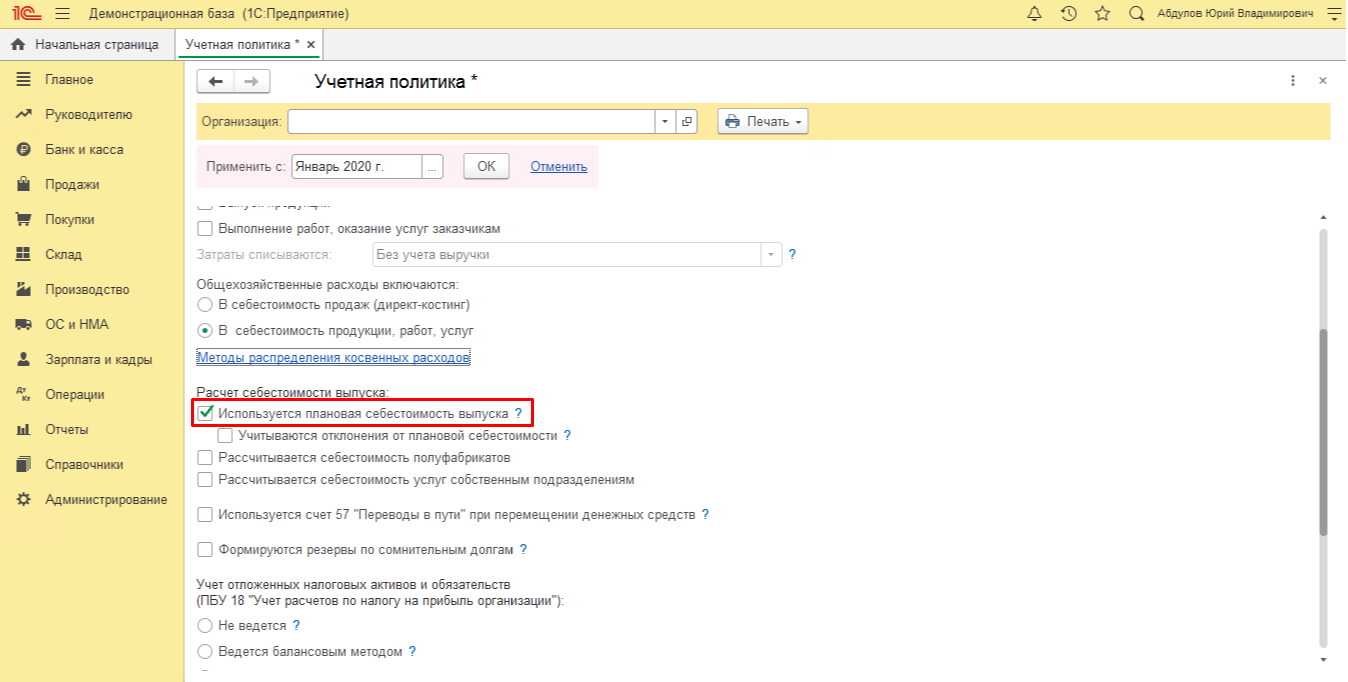This screenshot has height=682, width=1348.
Task: Open favorites star icon
Action: click(x=1102, y=14)
